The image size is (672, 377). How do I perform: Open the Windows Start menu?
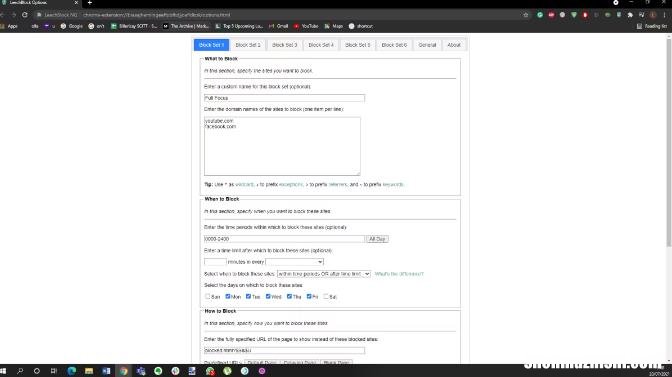coord(3,371)
